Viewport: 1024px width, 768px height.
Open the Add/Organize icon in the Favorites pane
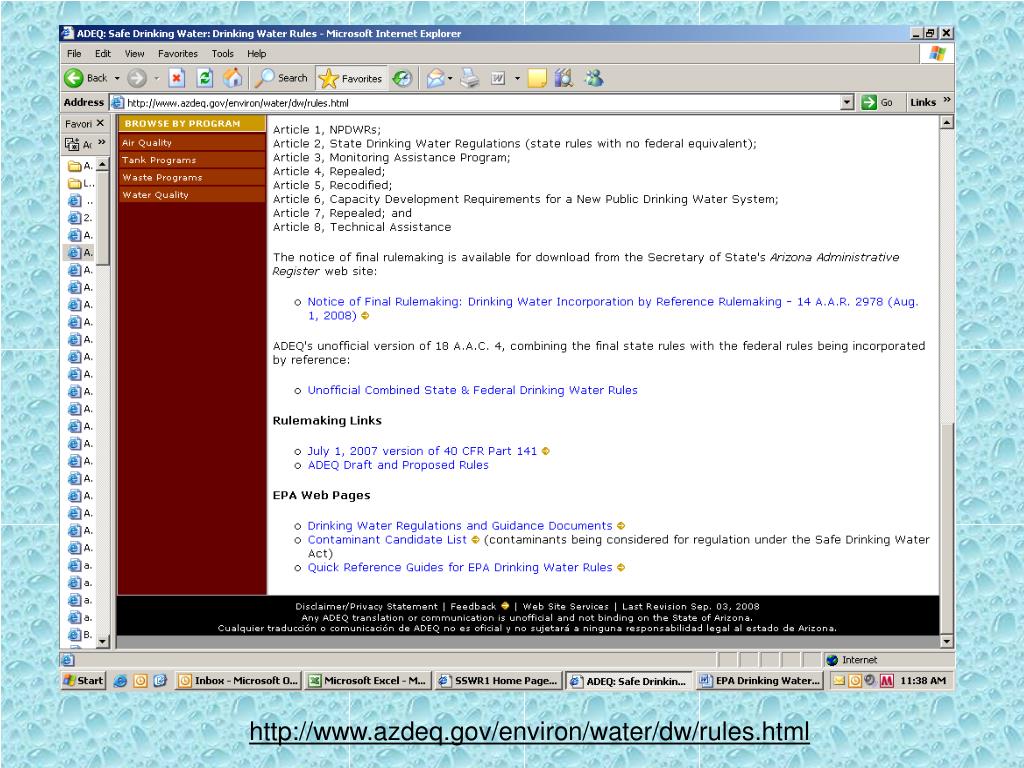tap(77, 144)
